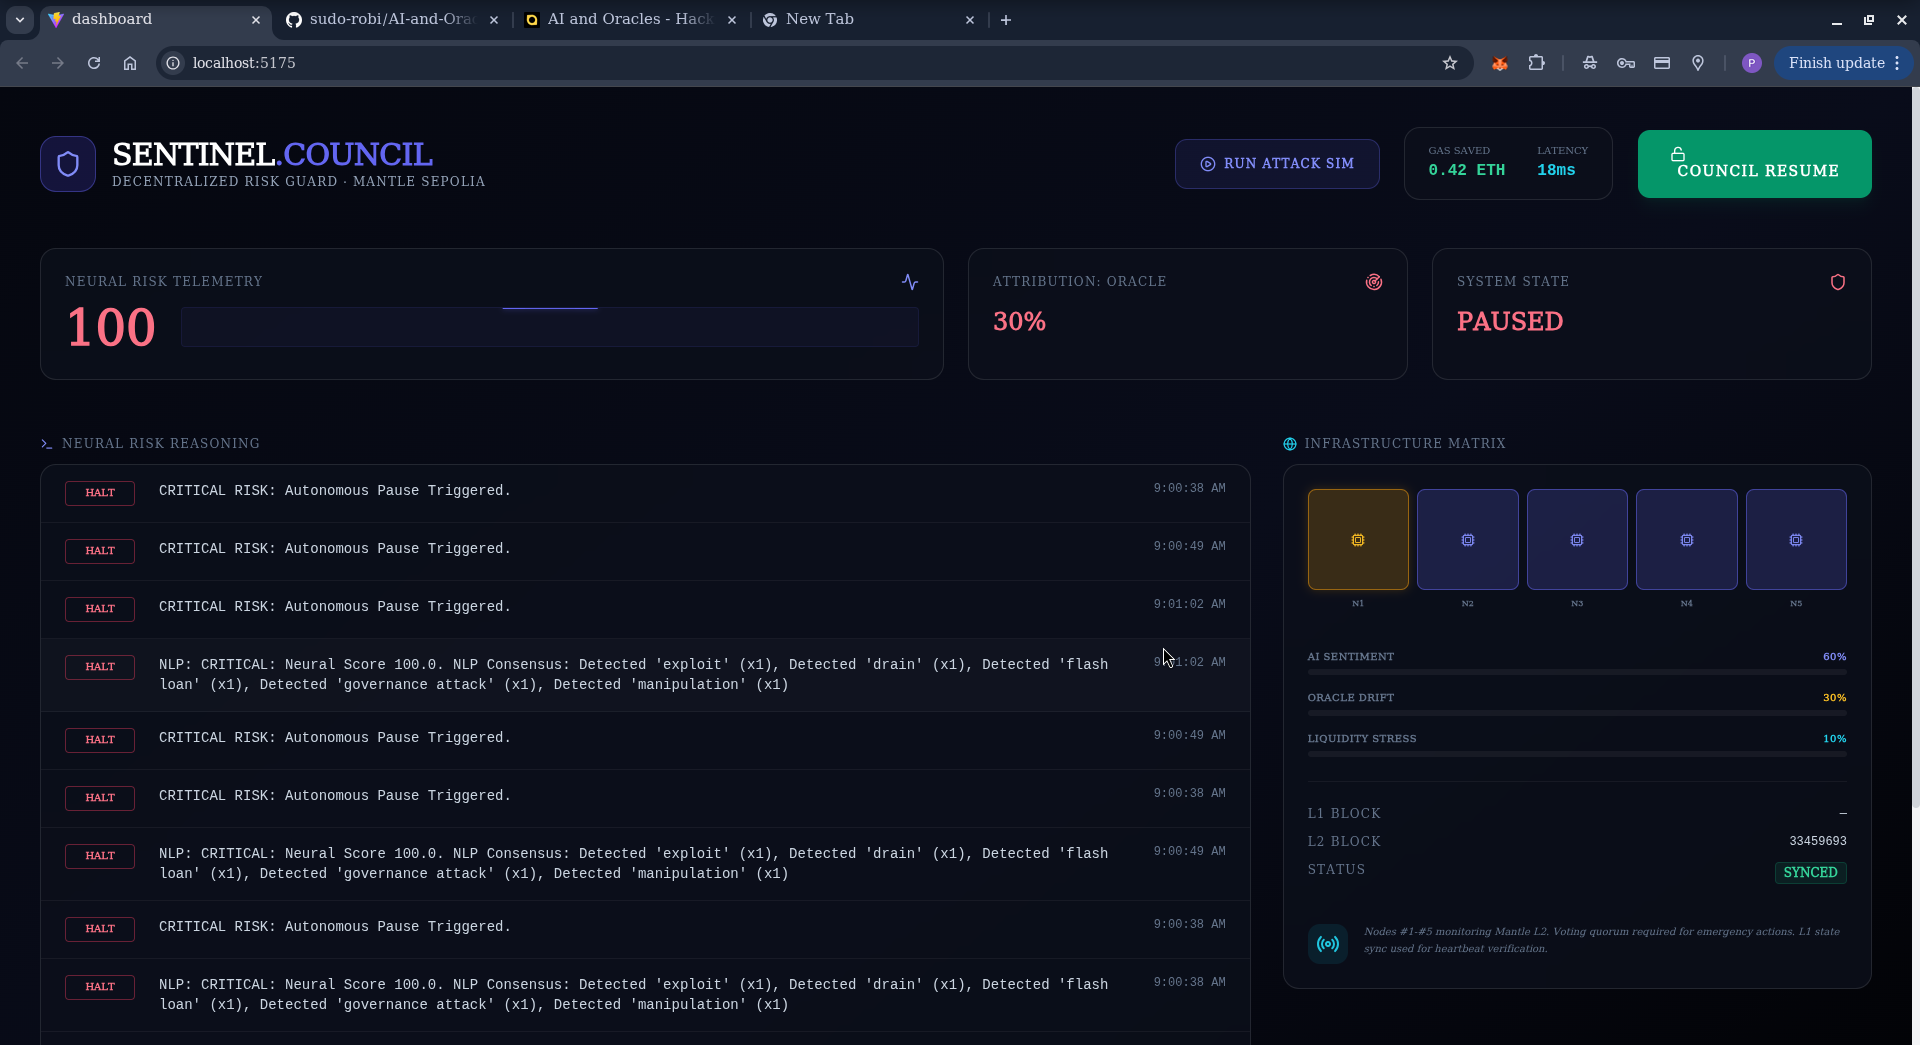
Task: Select node N5 chip tile
Action: (x=1796, y=540)
